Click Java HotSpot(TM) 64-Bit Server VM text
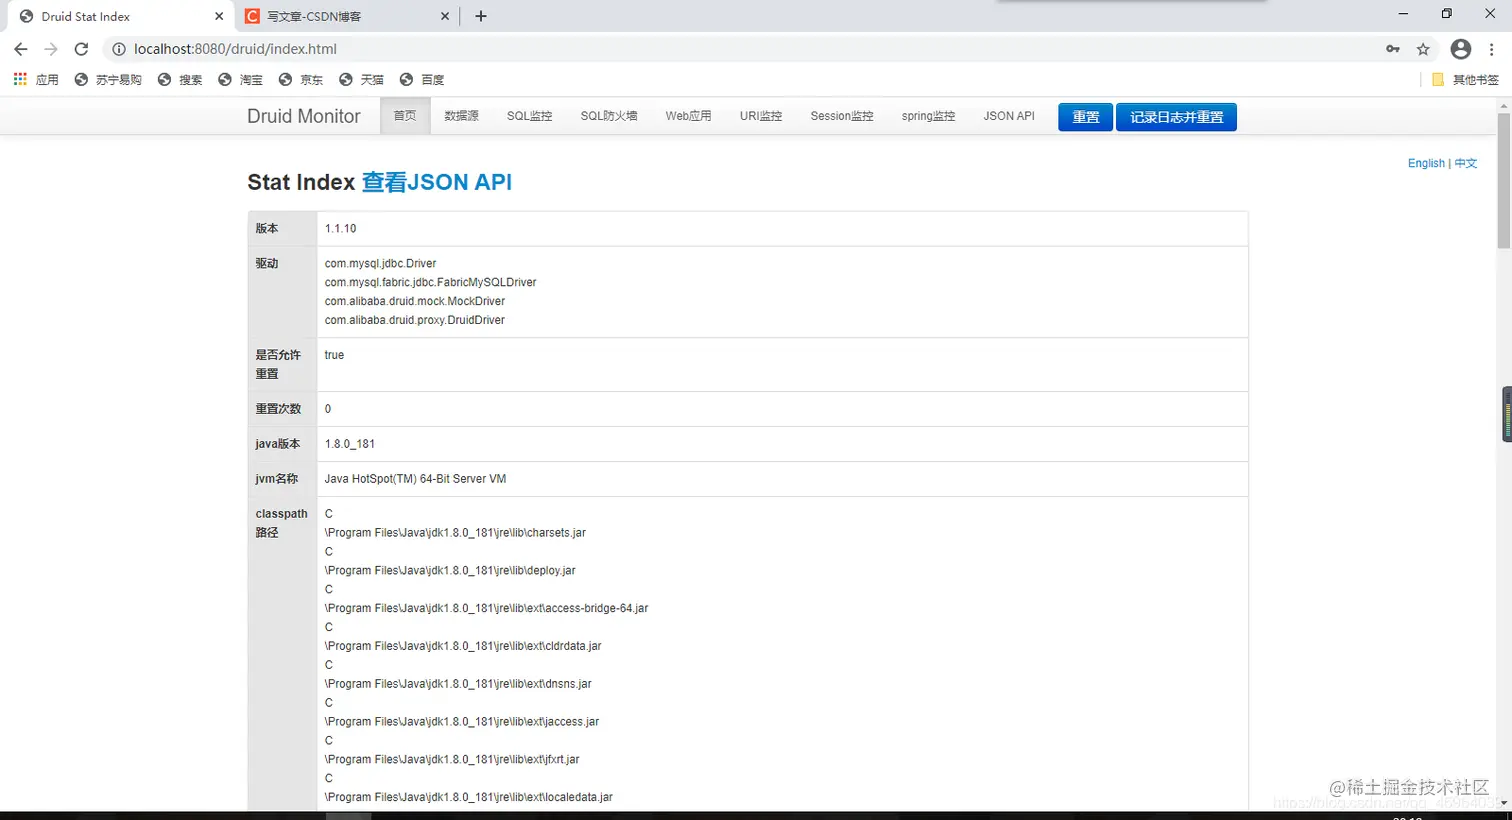This screenshot has height=820, width=1512. click(x=415, y=478)
